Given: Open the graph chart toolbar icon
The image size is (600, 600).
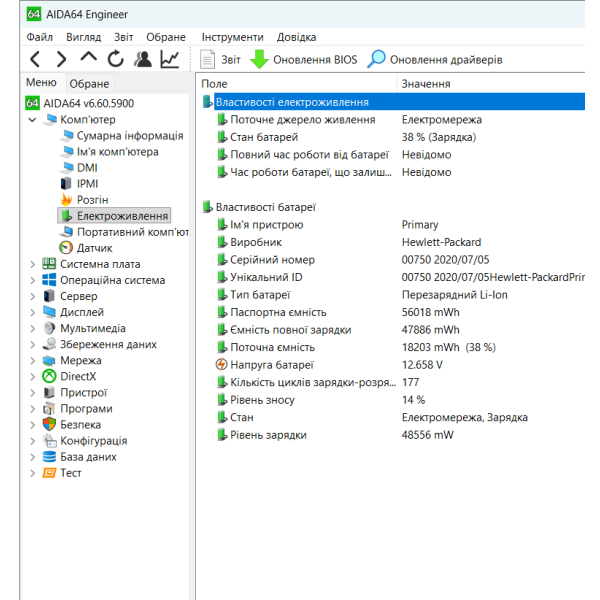Looking at the screenshot, I should click(x=170, y=59).
